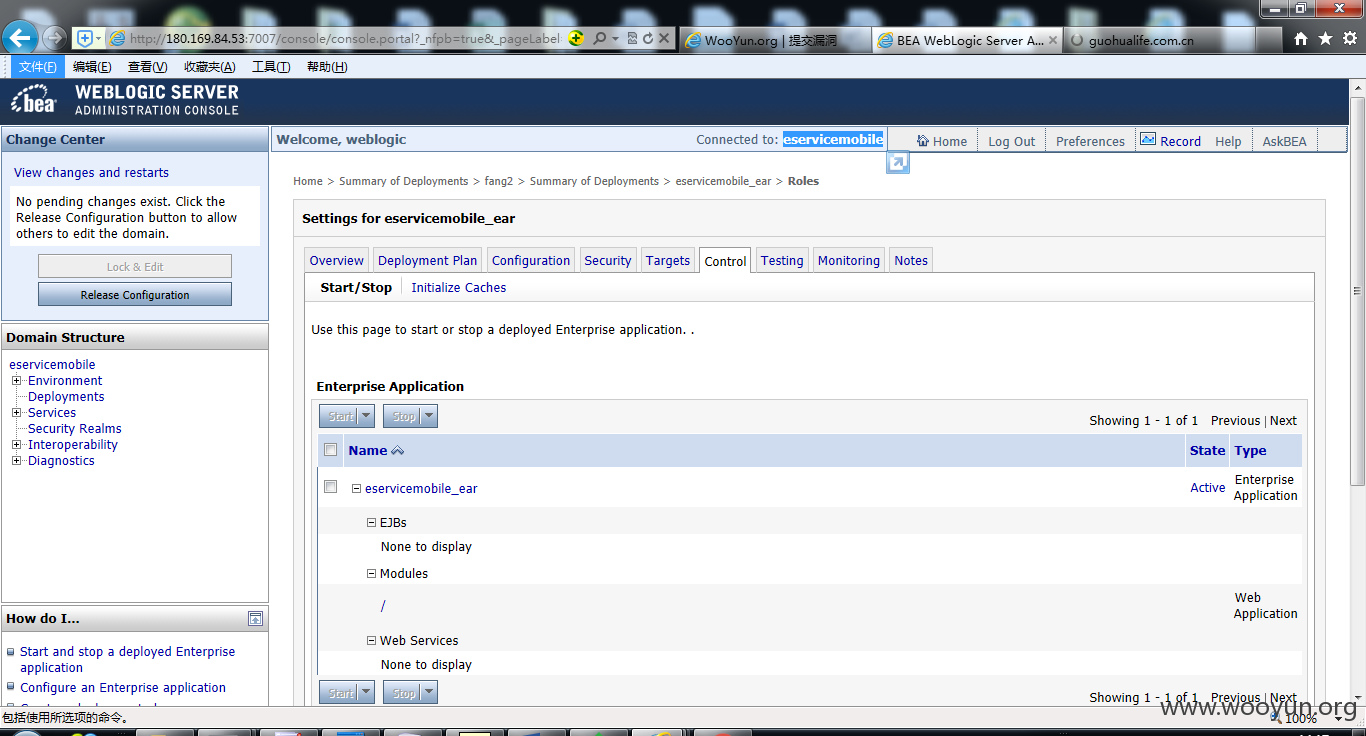Open the browser Tools gear icon
1366x736 pixels.
coord(1349,39)
